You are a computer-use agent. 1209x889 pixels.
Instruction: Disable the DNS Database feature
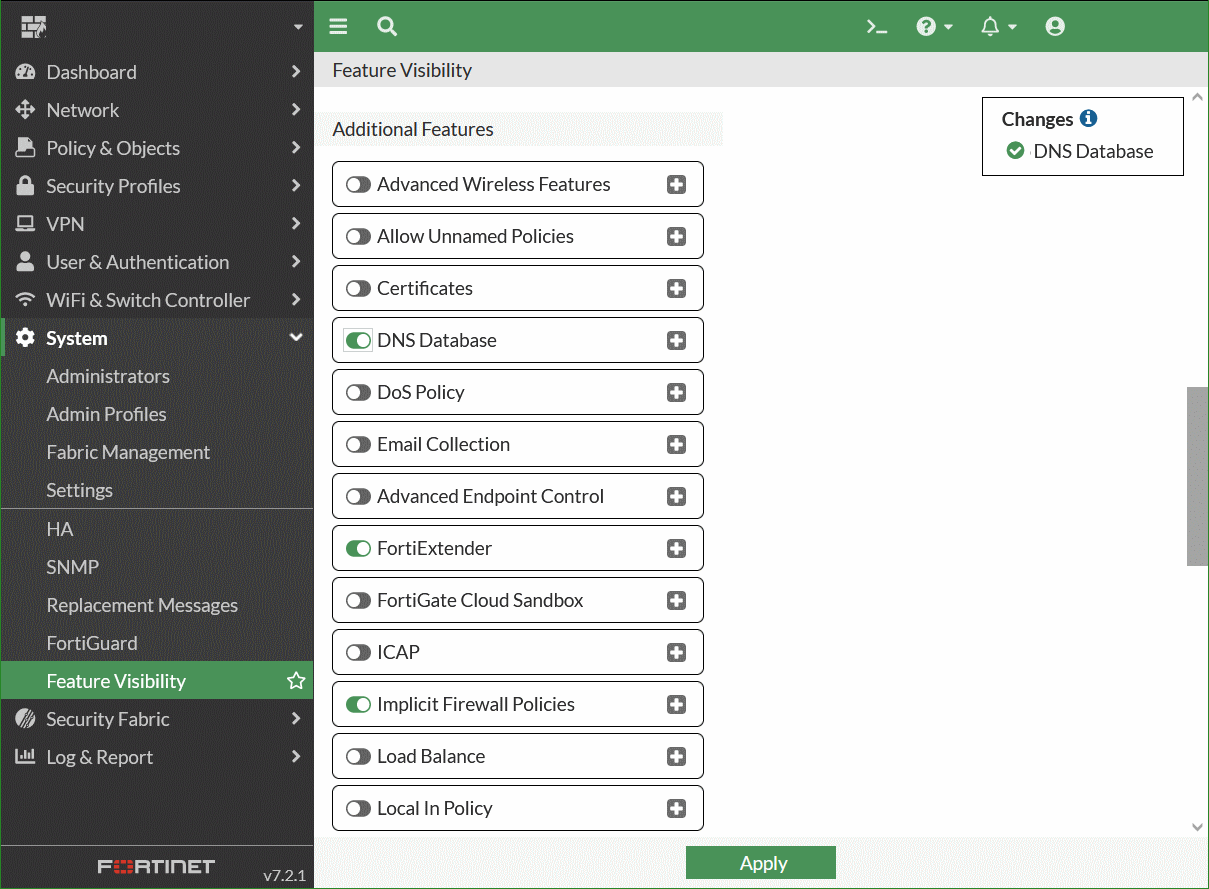click(357, 340)
